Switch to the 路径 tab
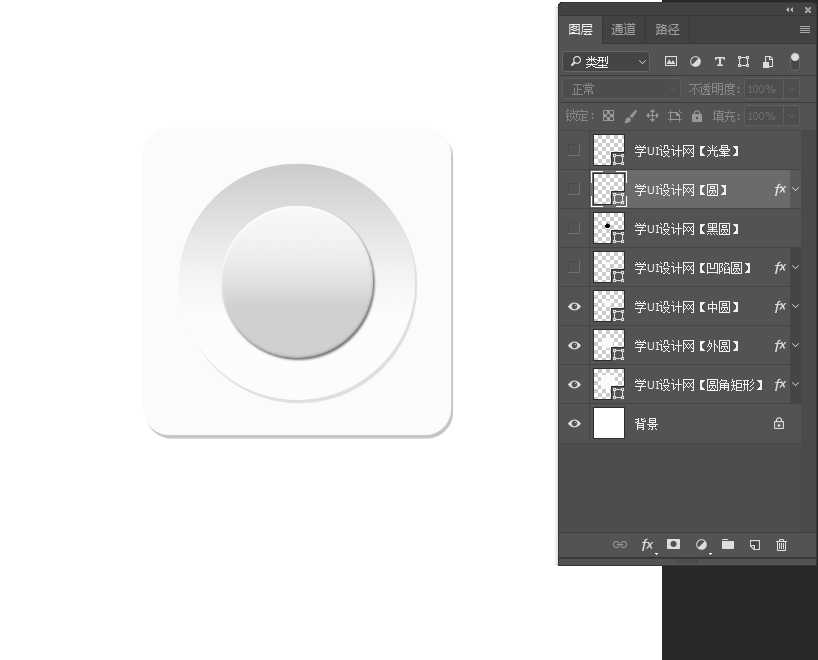This screenshot has width=818, height=660. pyautogui.click(x=667, y=30)
